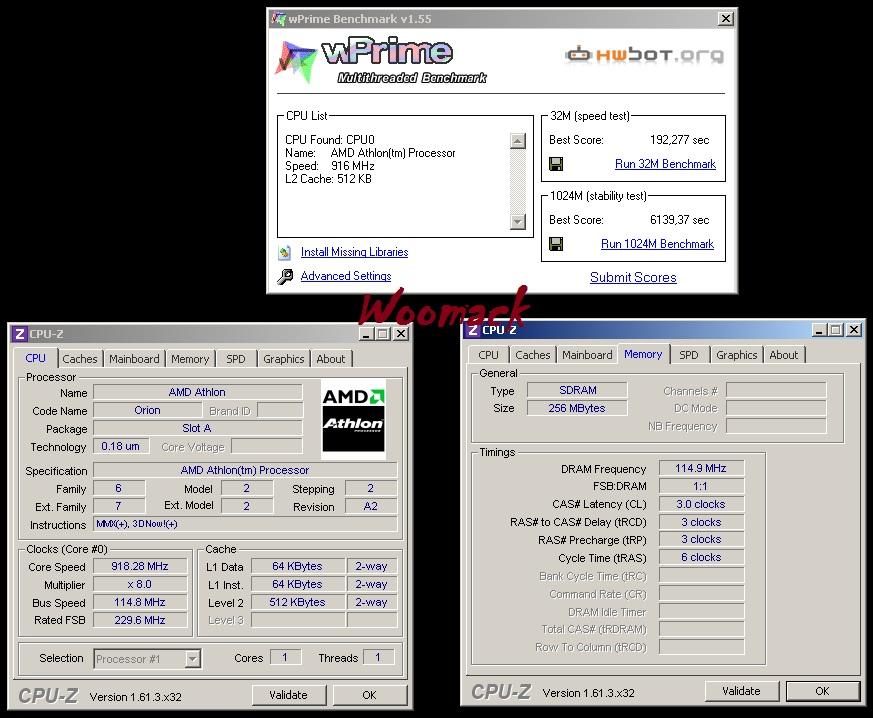Click Validate in right CPU-Z window
Screen dimensions: 873x718
[x=741, y=691]
